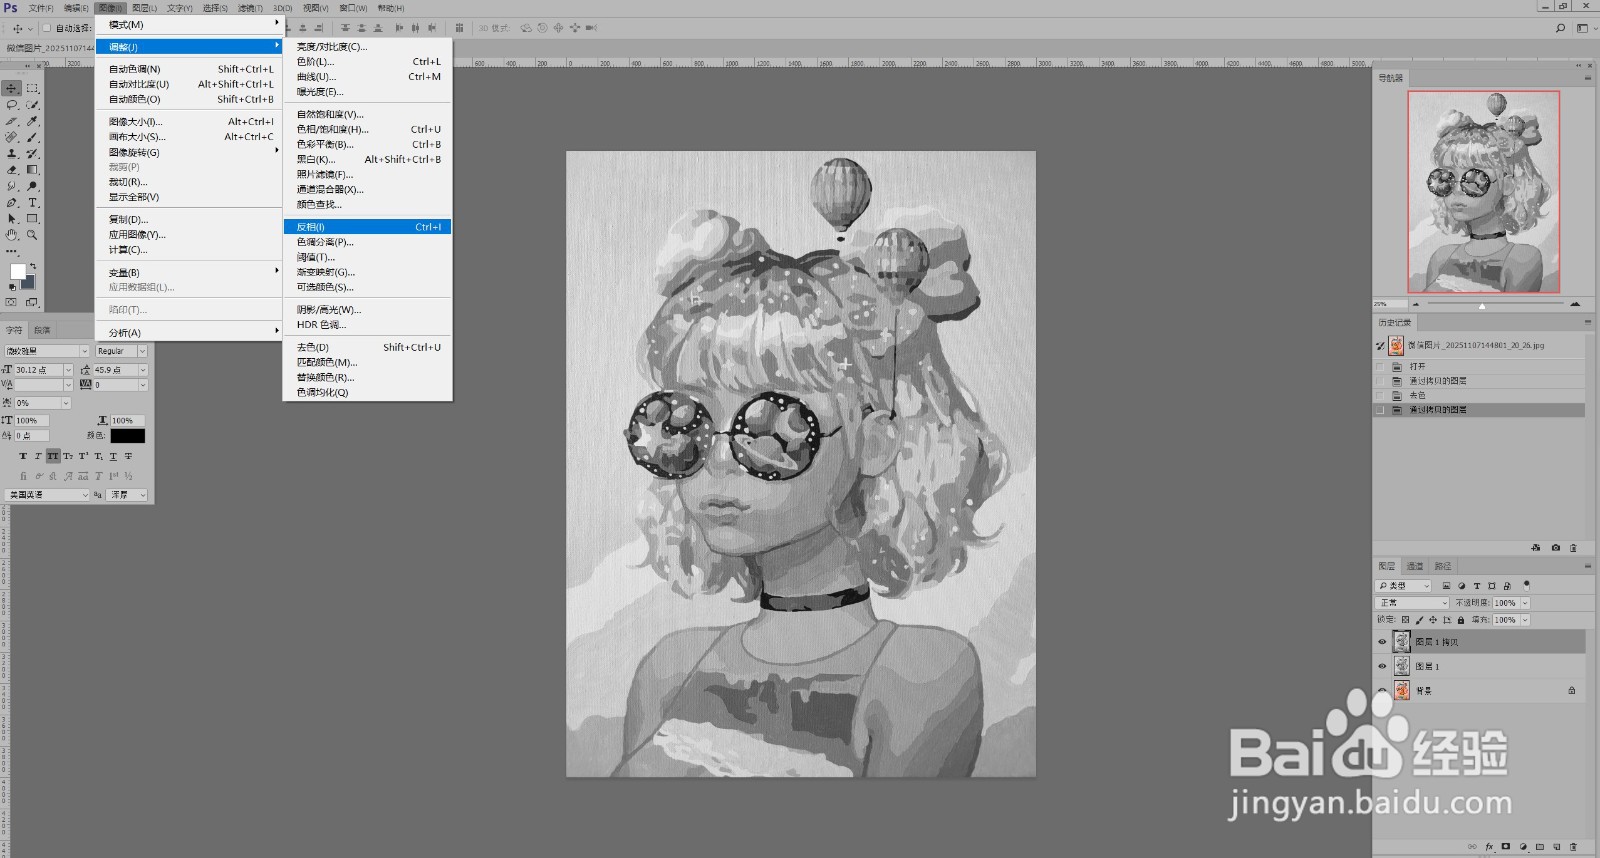The width and height of the screenshot is (1600, 858).
Task: Hide the 图层 1 拷贝 layer visibility eye
Action: (1382, 642)
